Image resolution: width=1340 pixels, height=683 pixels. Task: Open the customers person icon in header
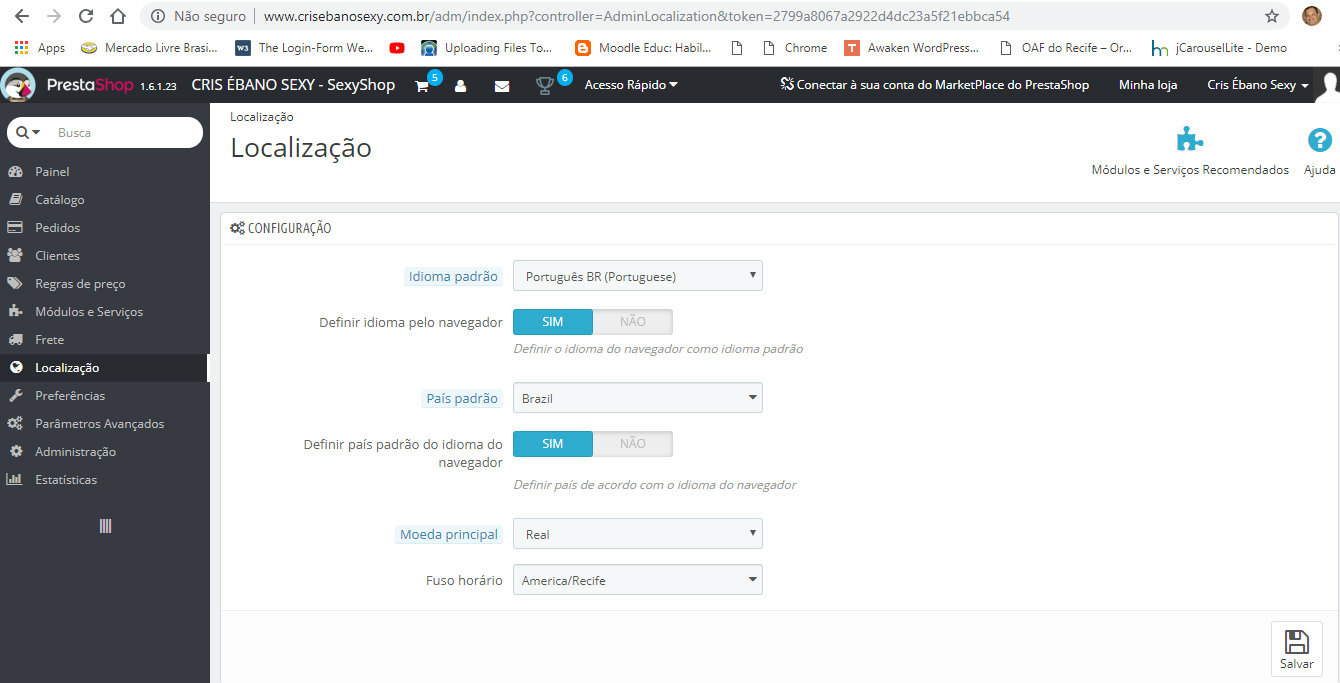(460, 86)
